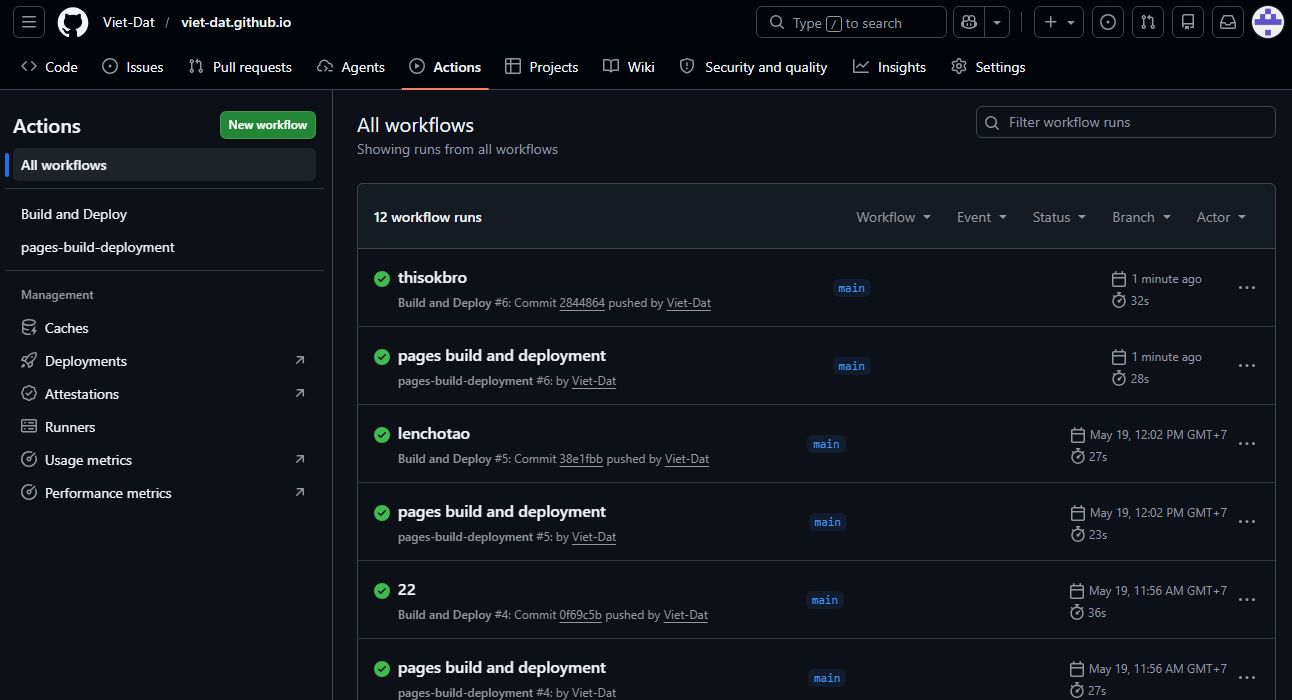Click success status icon of lenchotao run

tap(382, 435)
